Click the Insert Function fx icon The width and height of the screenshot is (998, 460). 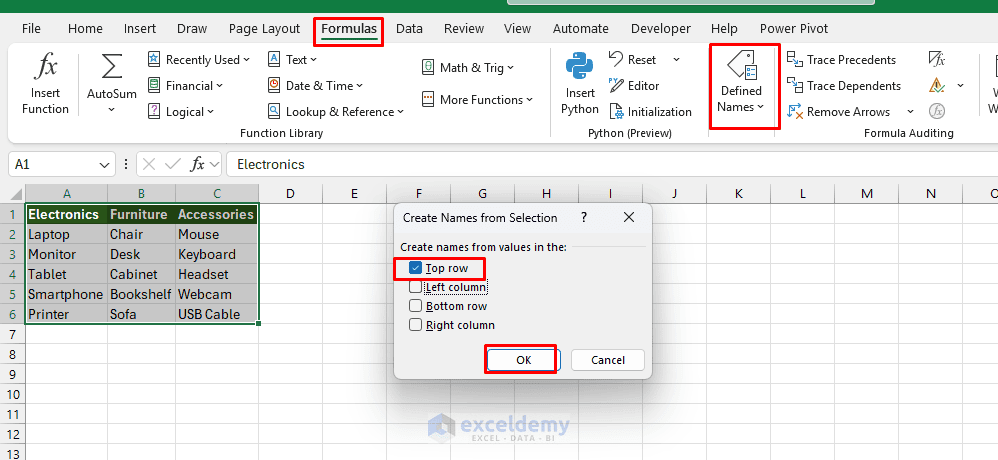point(45,67)
